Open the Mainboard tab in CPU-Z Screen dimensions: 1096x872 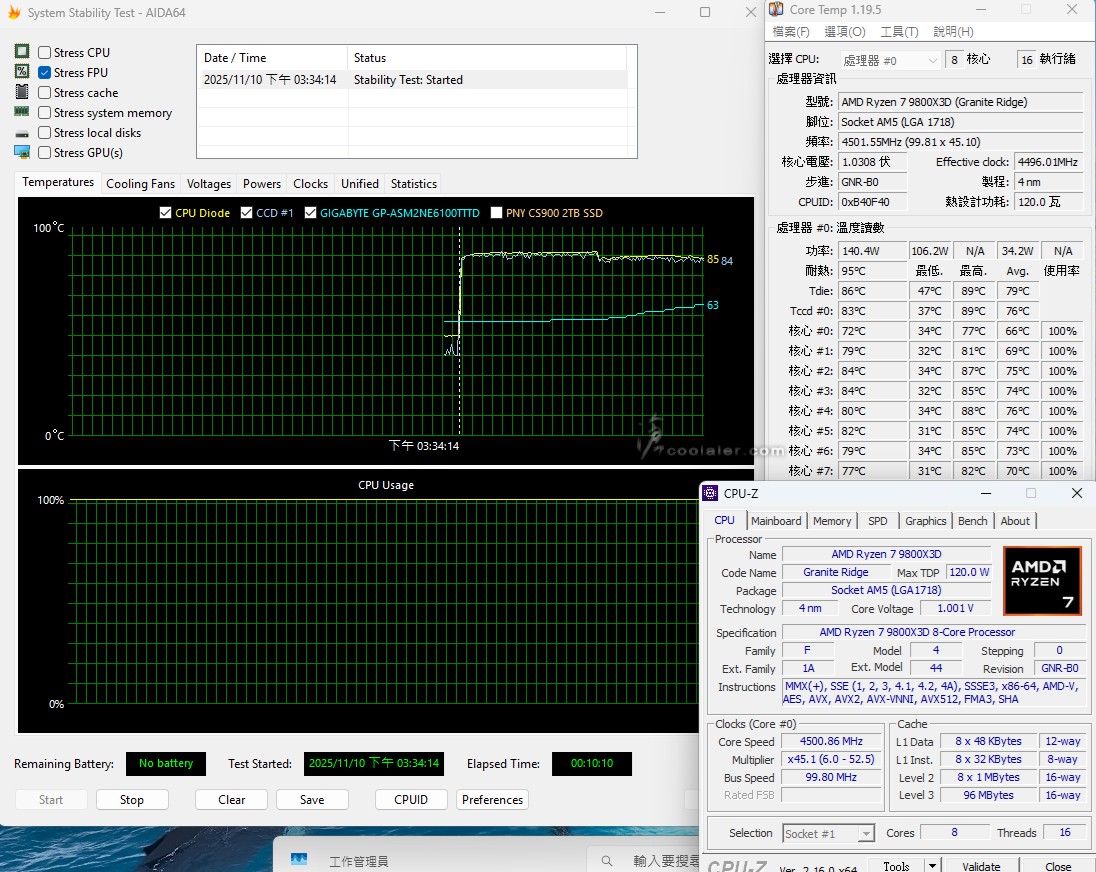pyautogui.click(x=776, y=521)
